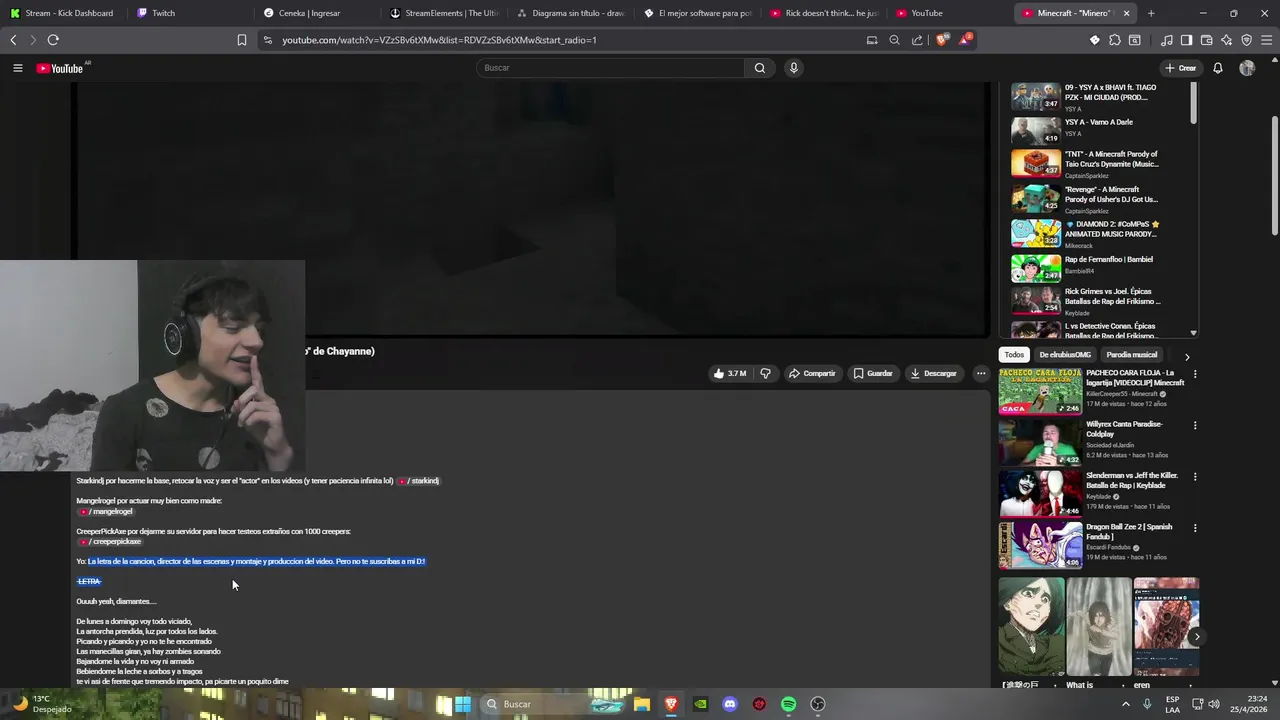Open File Explorer from the taskbar
The height and width of the screenshot is (720, 1280).
click(641, 704)
